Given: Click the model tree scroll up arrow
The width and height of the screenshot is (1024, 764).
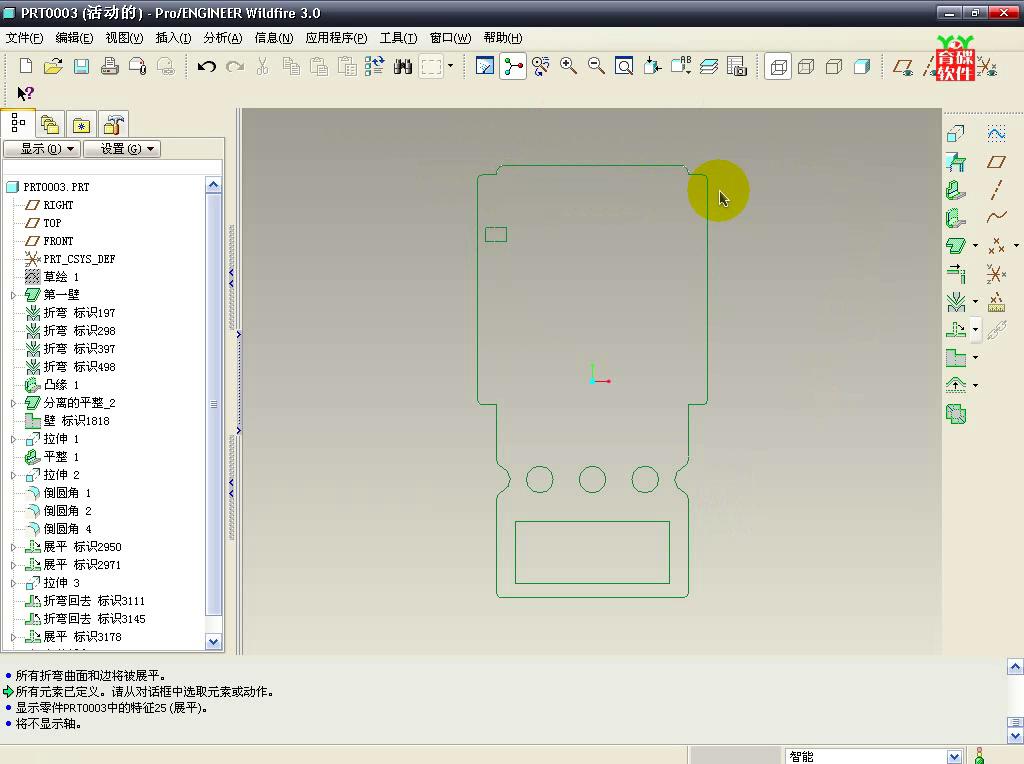Looking at the screenshot, I should 214,185.
